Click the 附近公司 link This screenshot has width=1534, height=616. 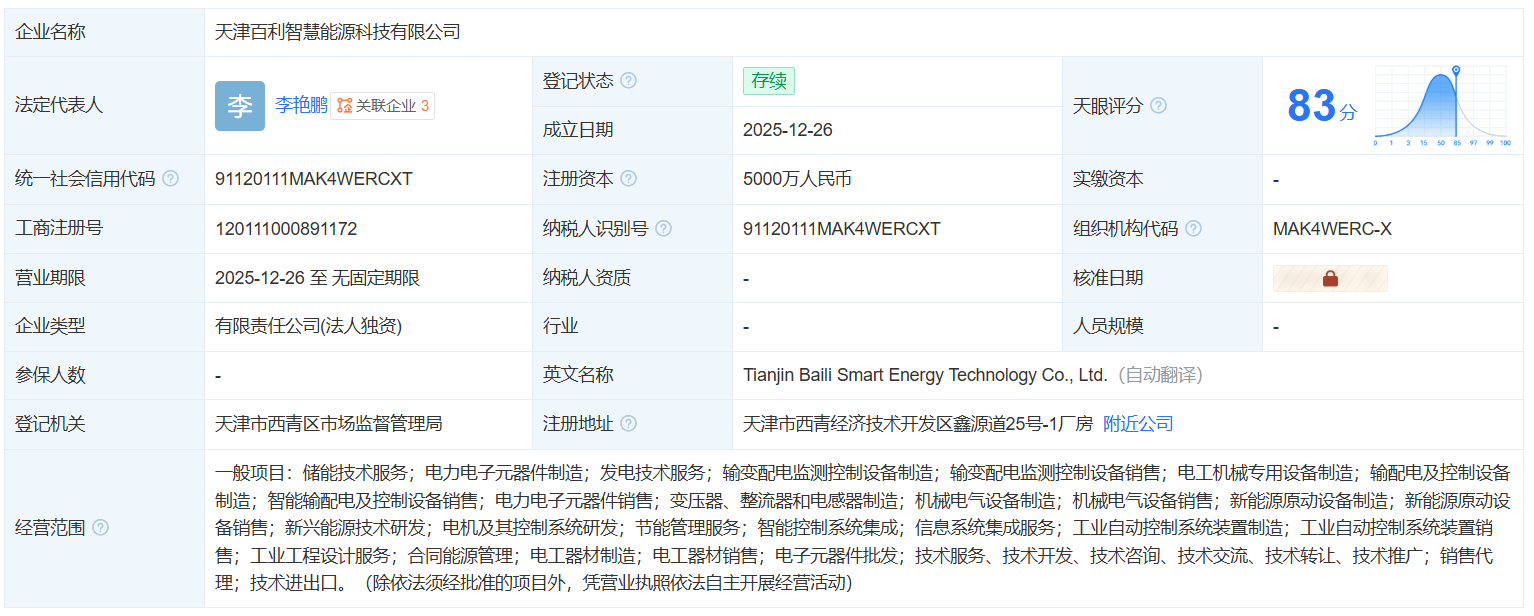tap(1140, 423)
